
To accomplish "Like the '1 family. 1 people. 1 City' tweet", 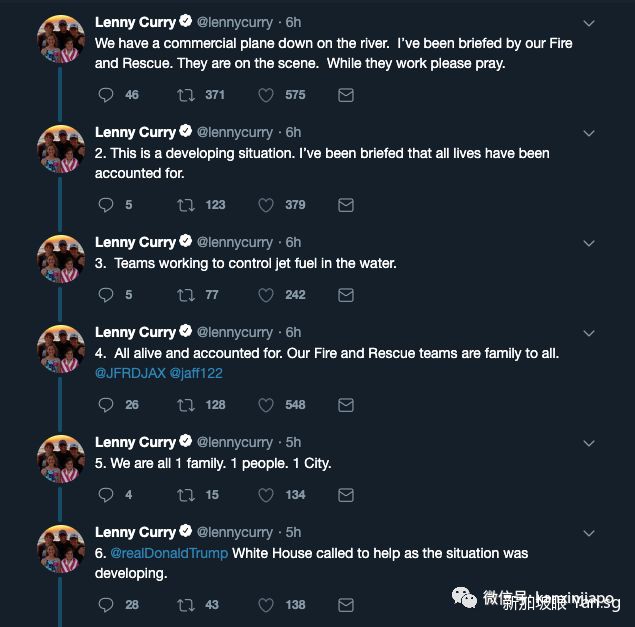I will pyautogui.click(x=266, y=495).
